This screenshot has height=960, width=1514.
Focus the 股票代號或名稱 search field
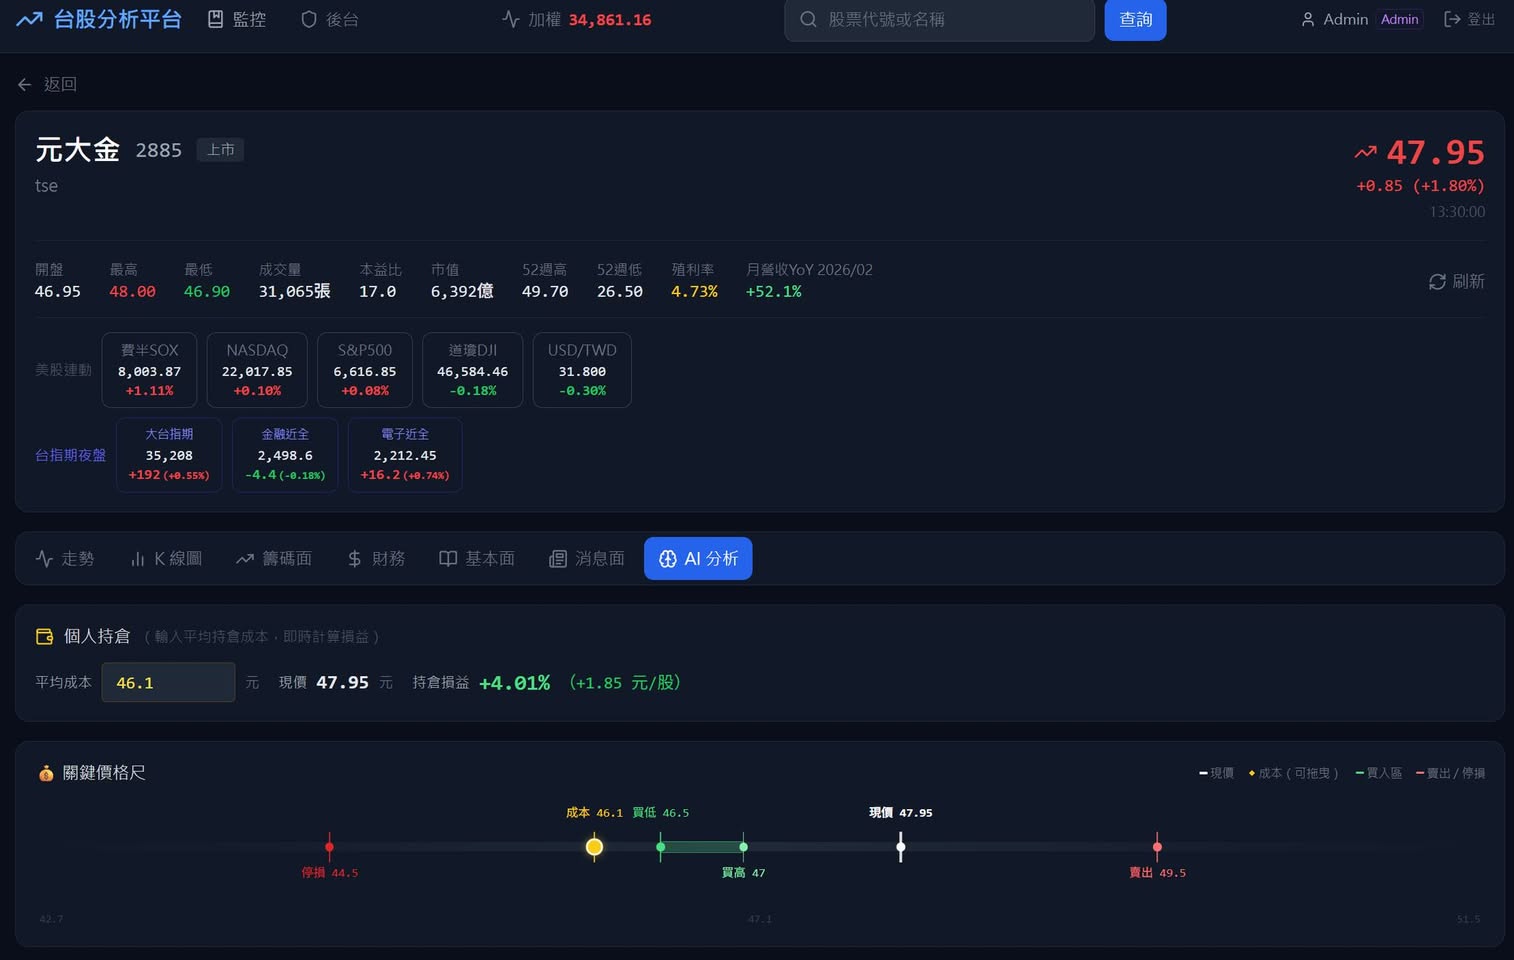pyautogui.click(x=939, y=19)
